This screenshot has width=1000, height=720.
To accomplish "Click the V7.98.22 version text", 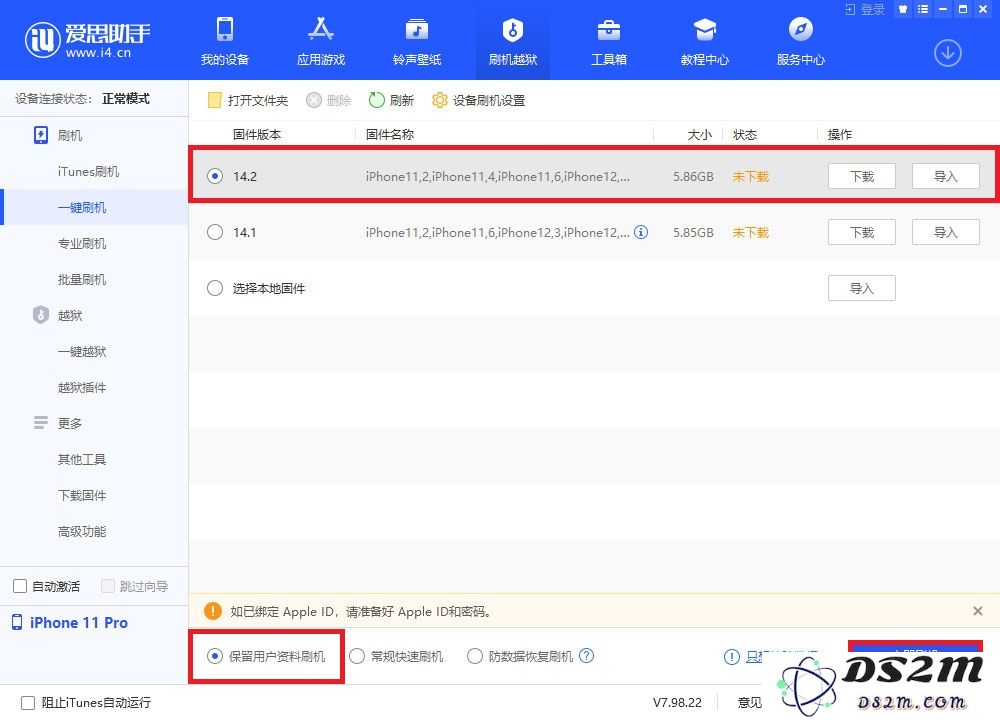I will pos(677,702).
